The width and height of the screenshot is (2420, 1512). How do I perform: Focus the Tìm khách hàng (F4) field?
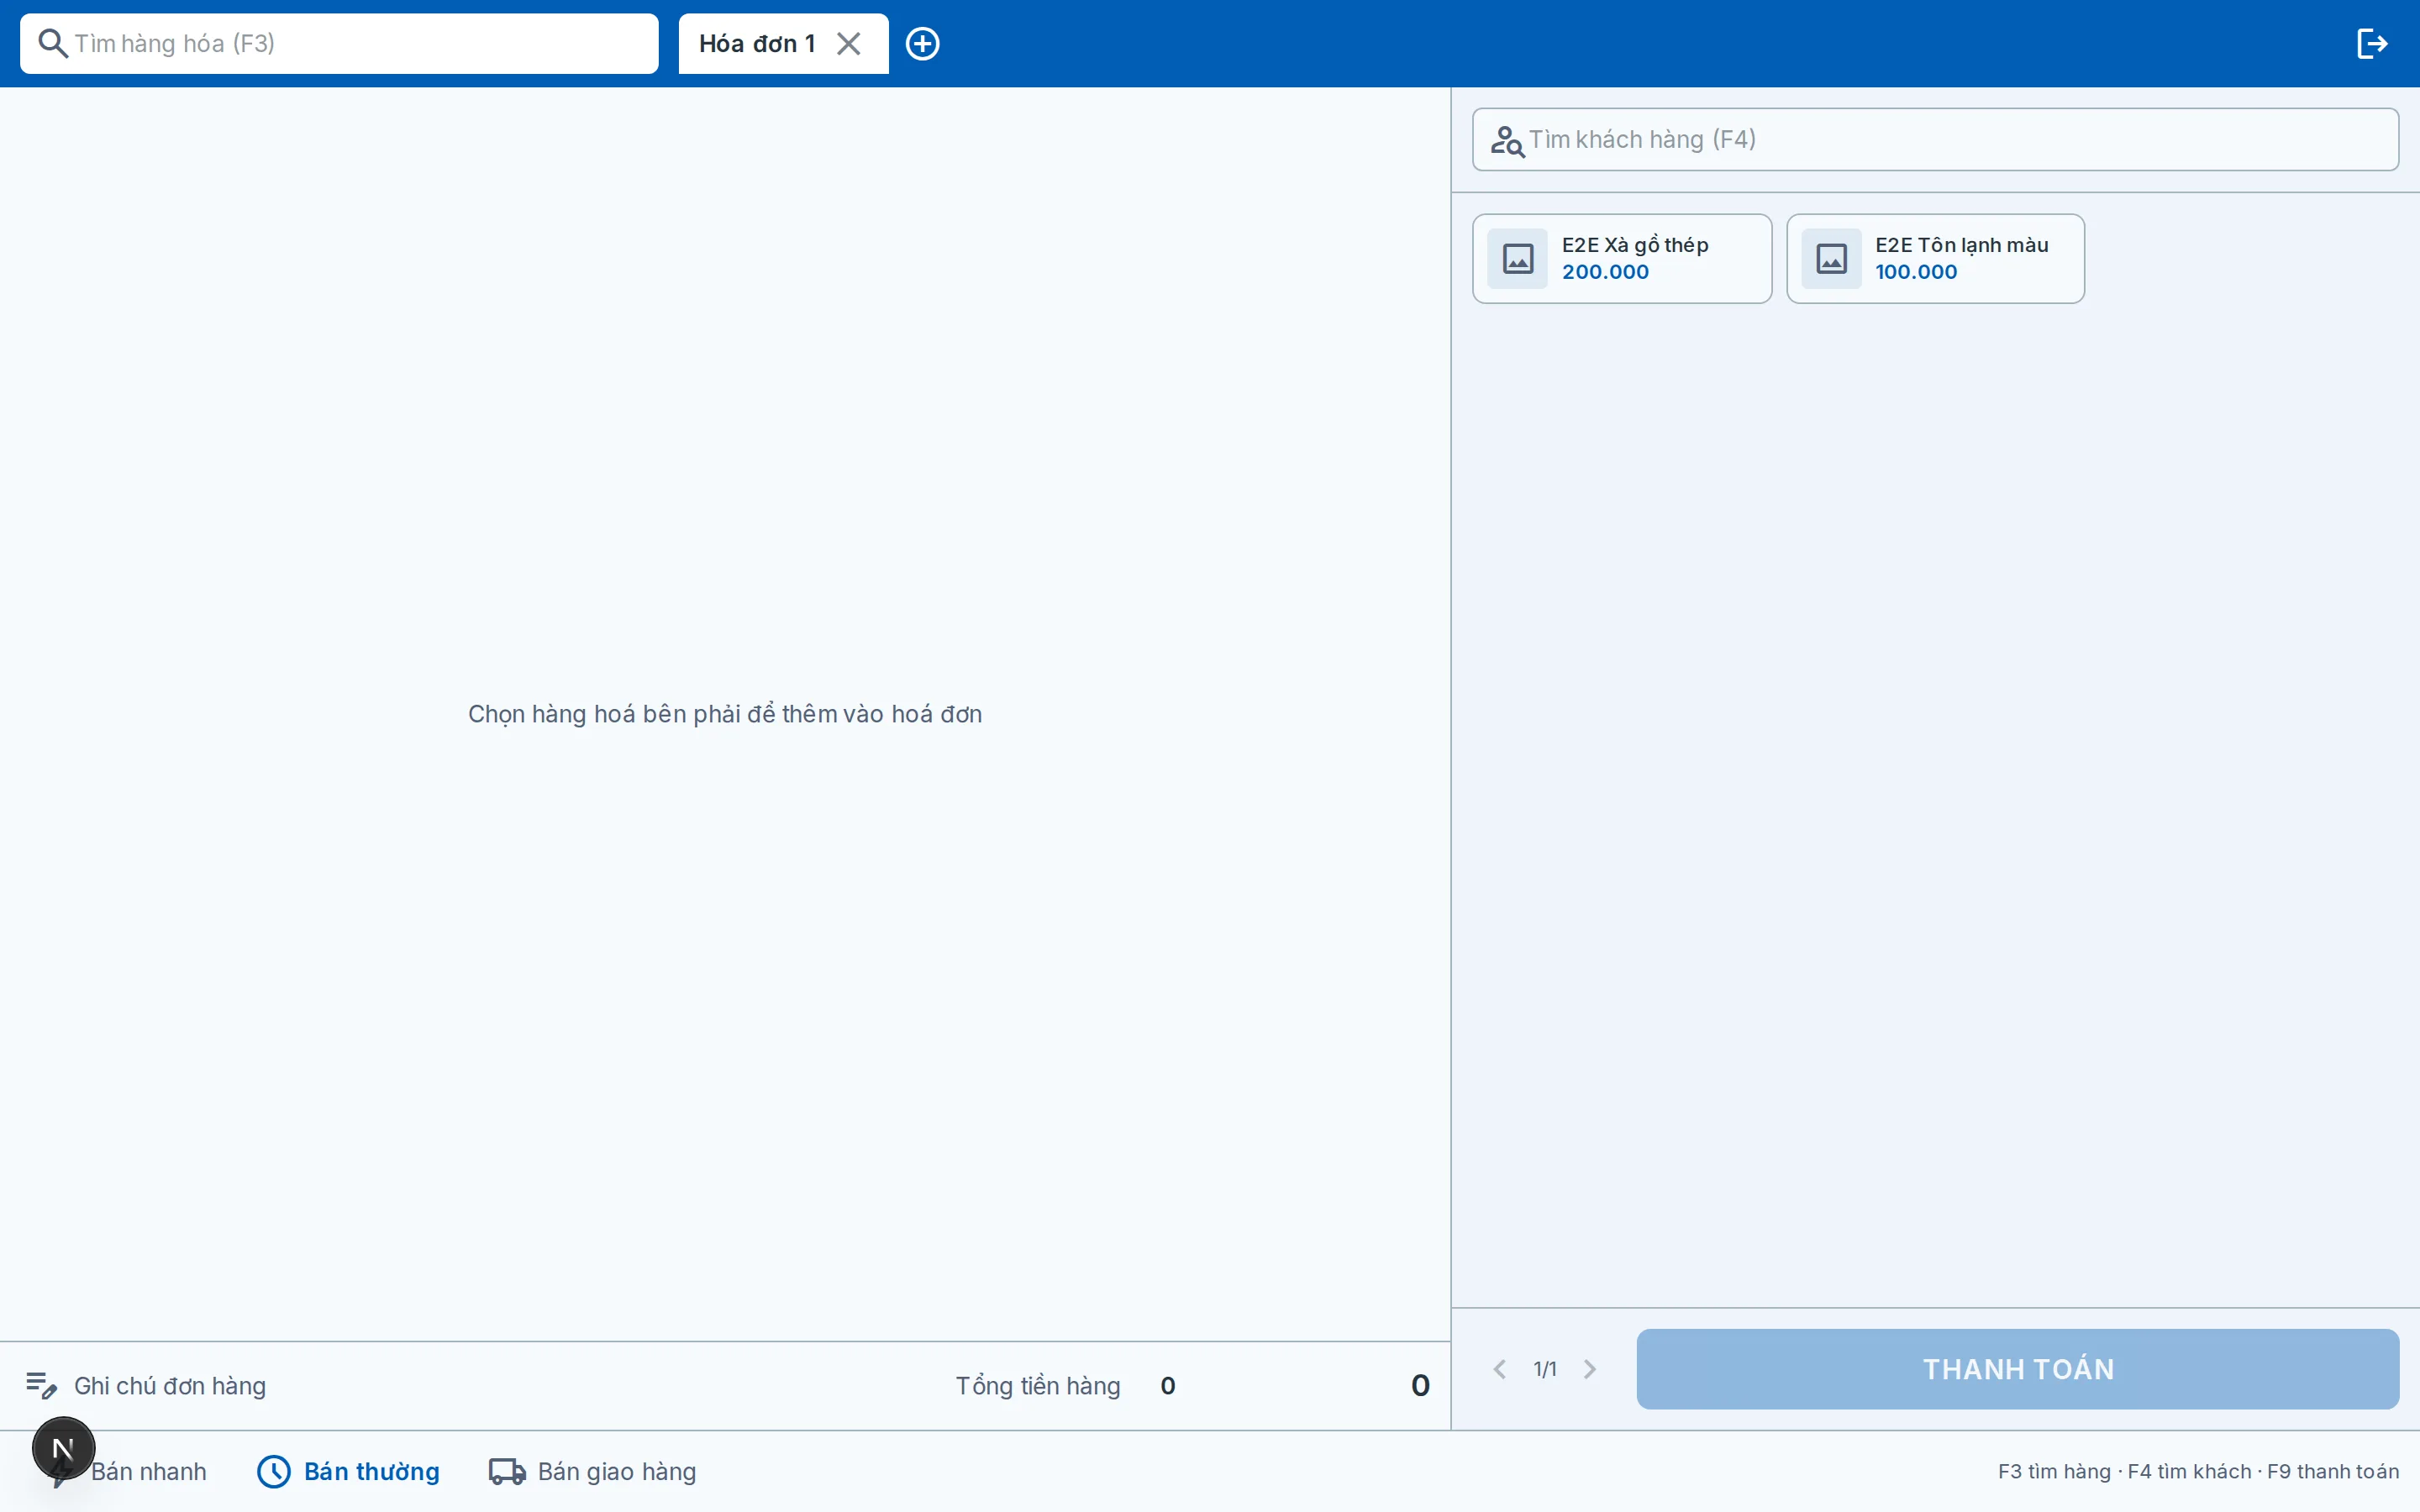1935,140
